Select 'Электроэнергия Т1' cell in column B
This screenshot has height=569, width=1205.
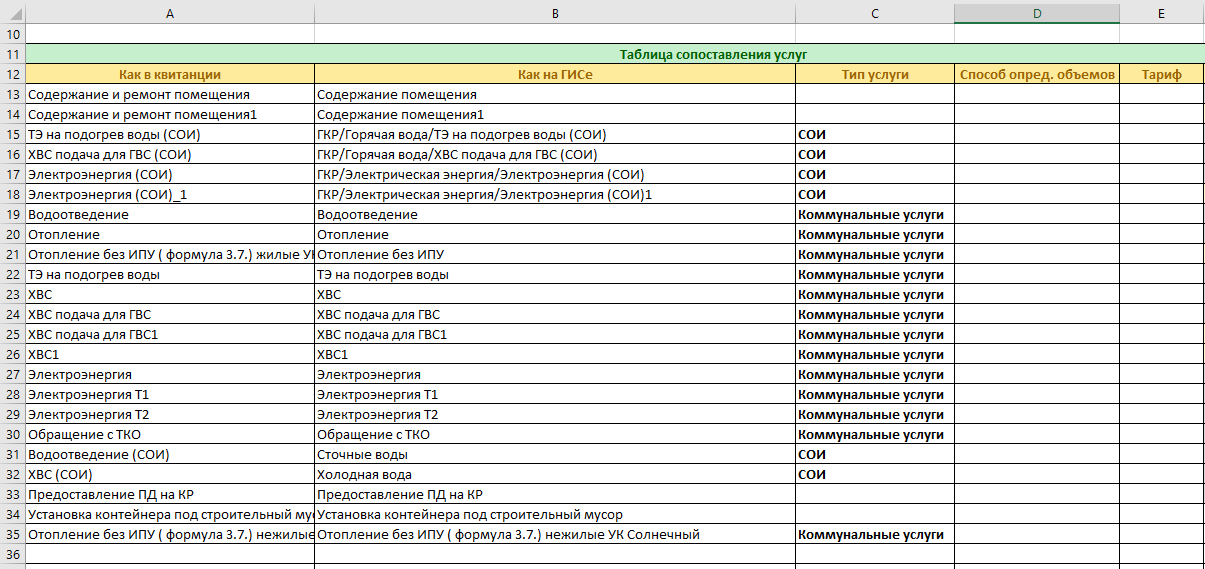555,394
